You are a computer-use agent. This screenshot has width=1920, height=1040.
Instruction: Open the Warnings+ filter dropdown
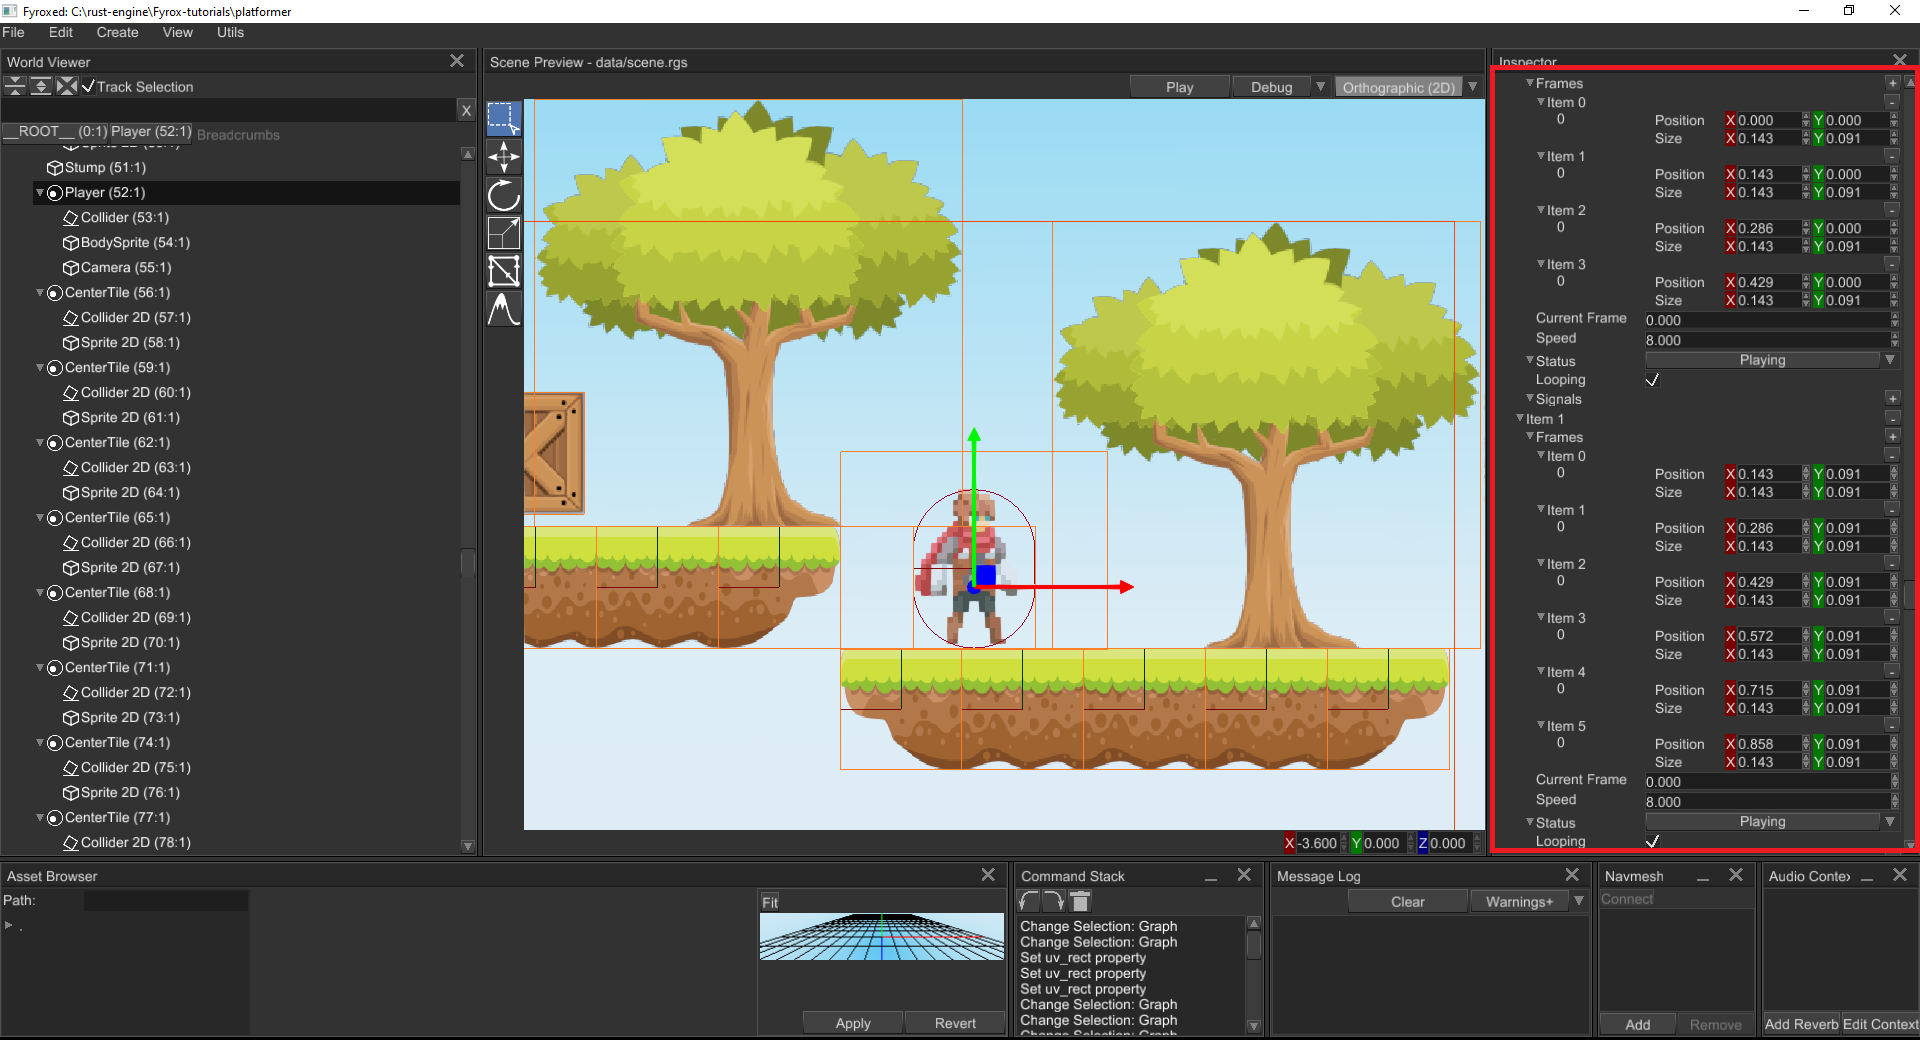(x=1579, y=901)
